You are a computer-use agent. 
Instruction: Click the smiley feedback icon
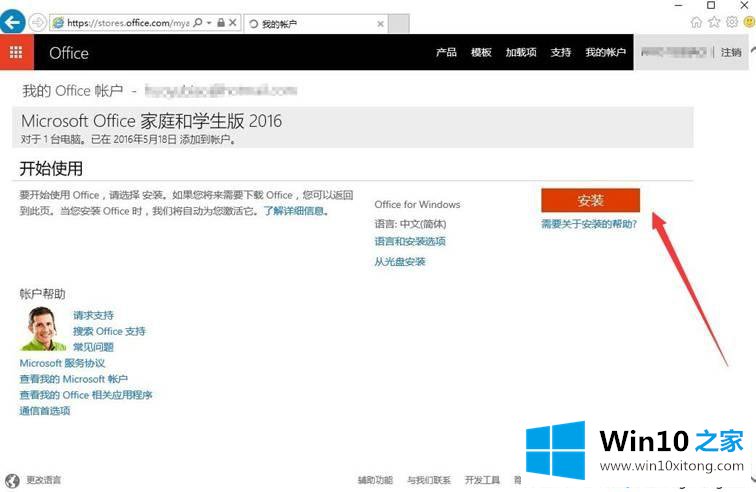pos(750,22)
